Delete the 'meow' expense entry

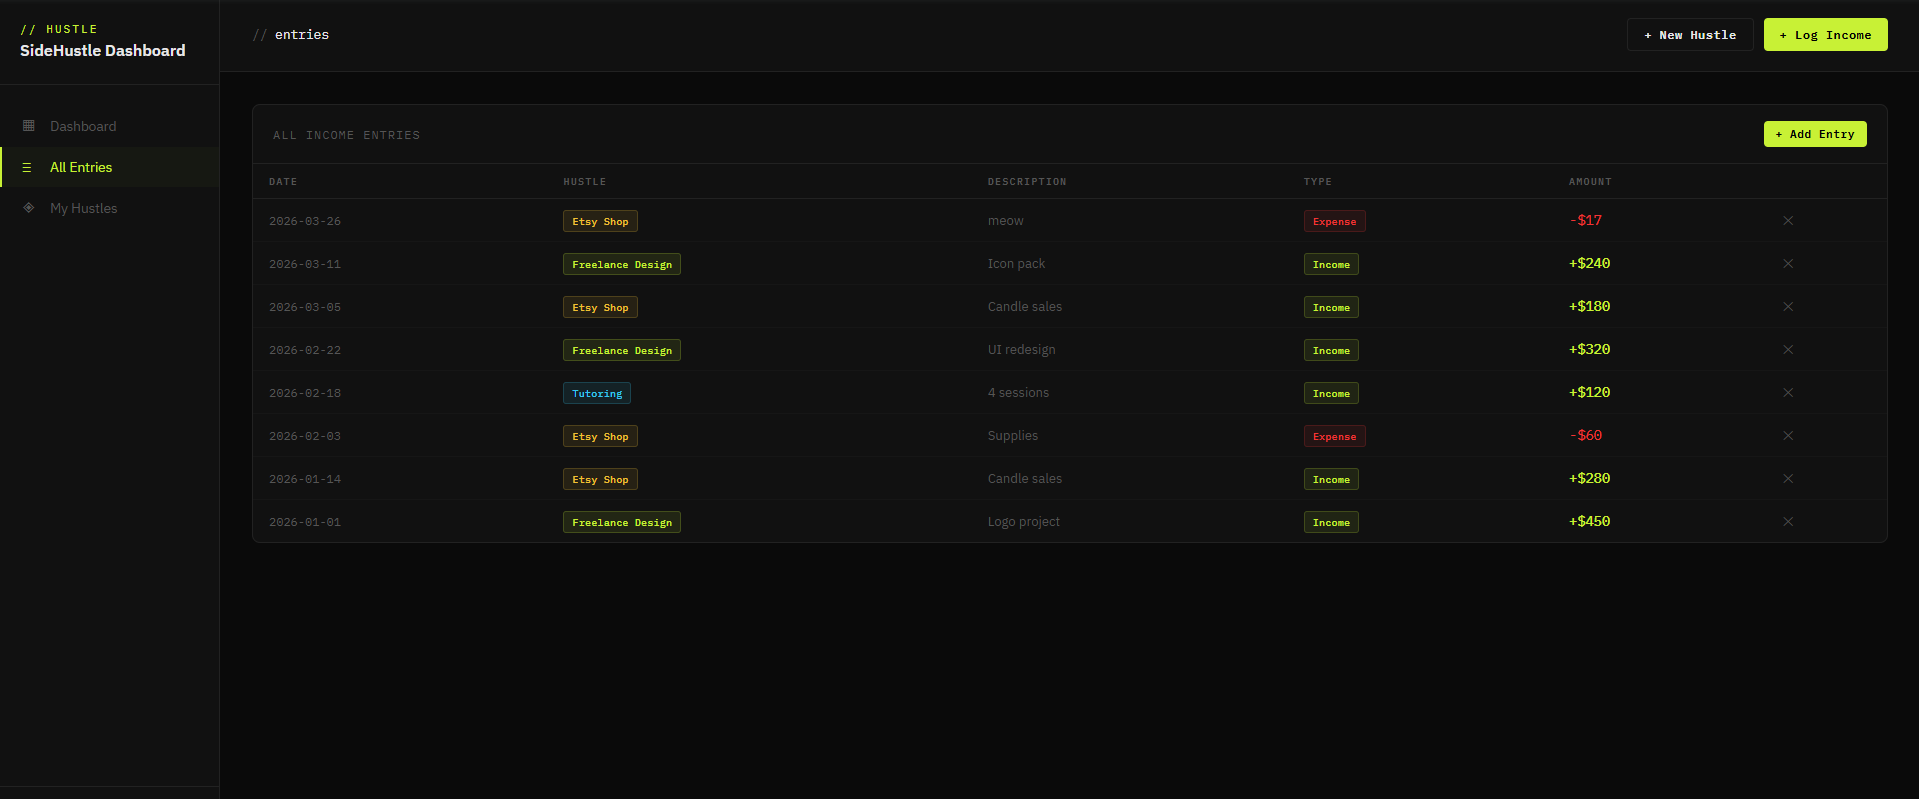(x=1788, y=221)
